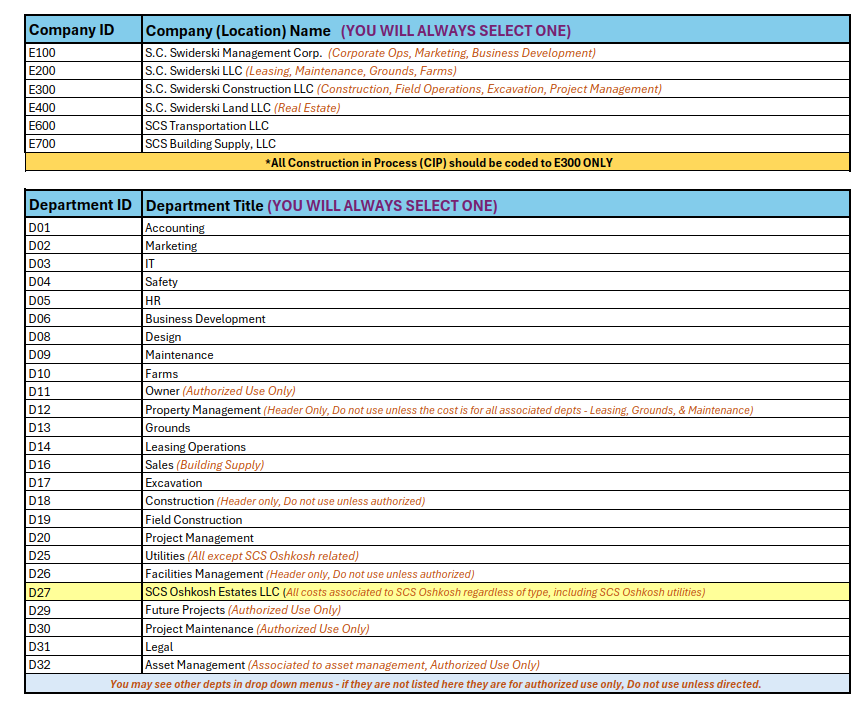This screenshot has height=709, width=858.
Task: Click the Leasing Operations department cell
Action: [x=496, y=446]
